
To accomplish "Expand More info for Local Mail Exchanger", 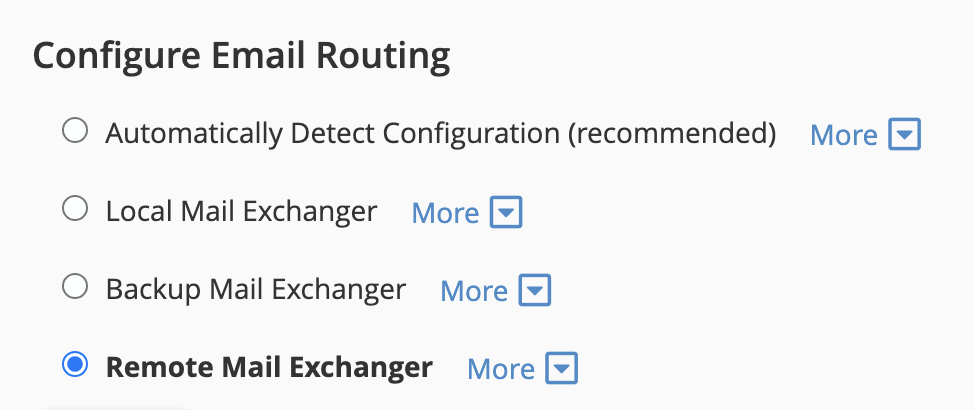I will pyautogui.click(x=445, y=213).
